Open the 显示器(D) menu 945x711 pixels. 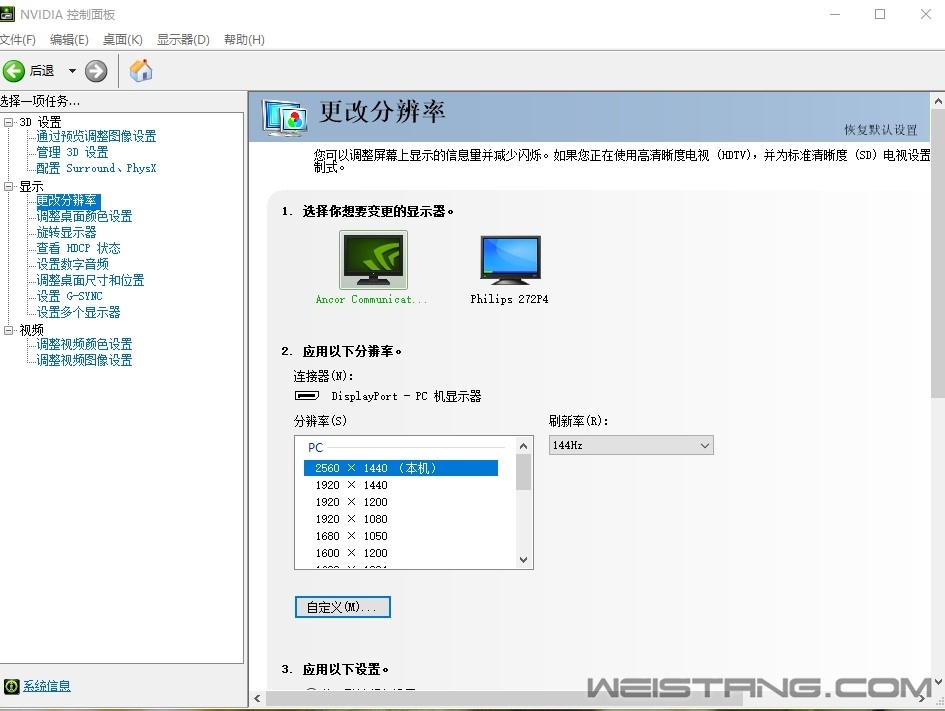coord(183,40)
